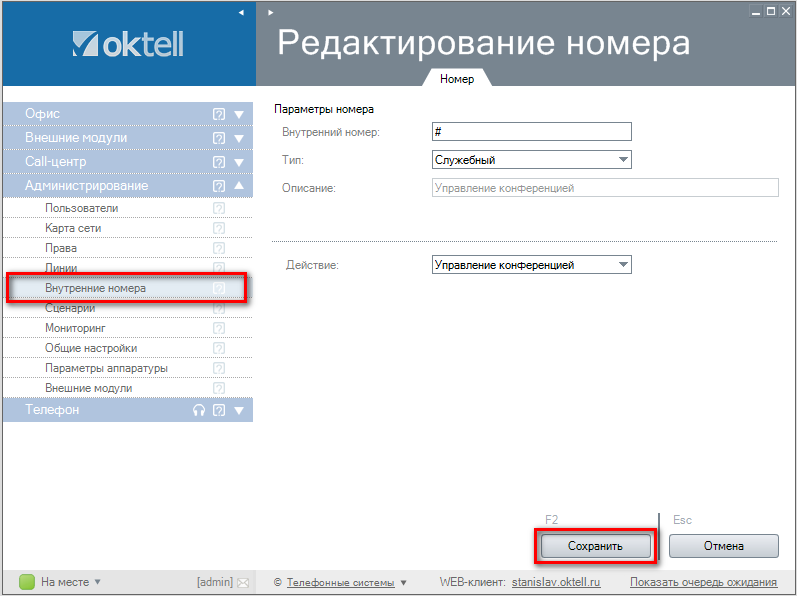
Task: Click the help icon next to Офис
Action: (x=219, y=114)
